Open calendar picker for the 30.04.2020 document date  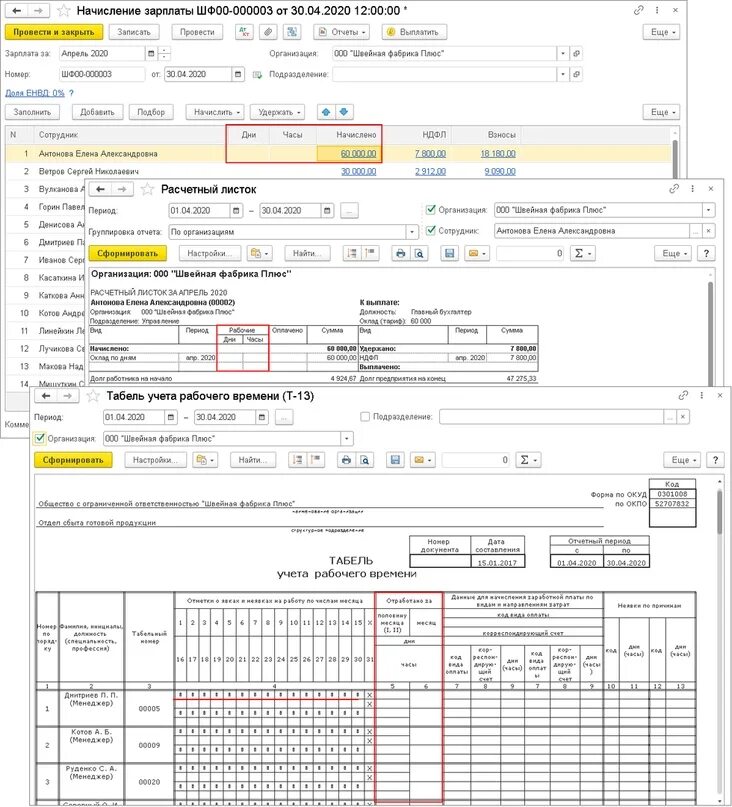[238, 74]
